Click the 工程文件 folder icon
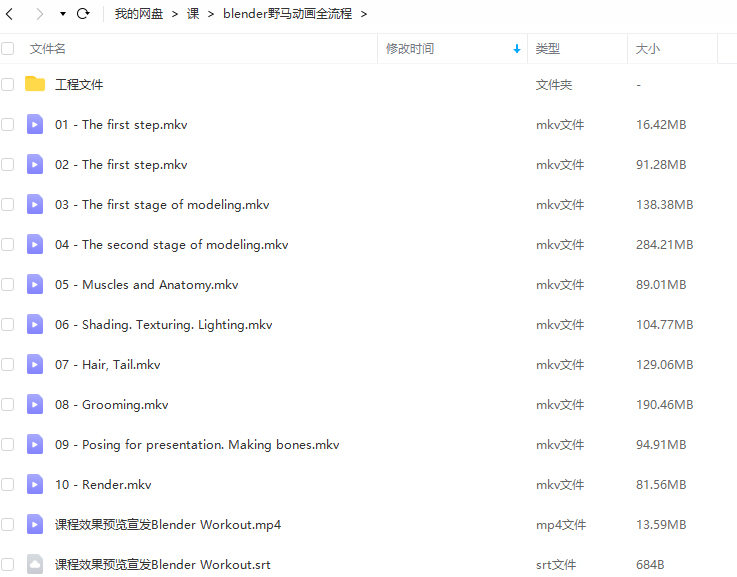The width and height of the screenshot is (737, 577). pyautogui.click(x=35, y=85)
